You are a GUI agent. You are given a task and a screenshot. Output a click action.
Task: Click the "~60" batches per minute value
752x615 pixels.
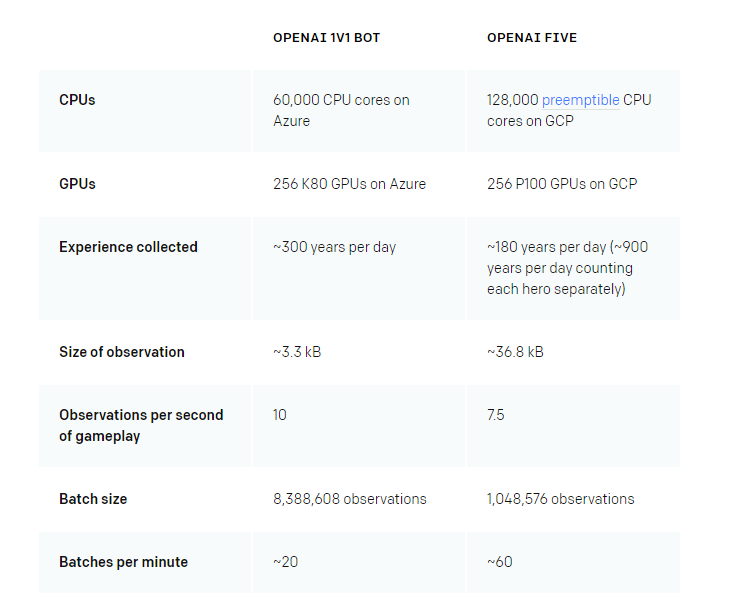point(499,562)
